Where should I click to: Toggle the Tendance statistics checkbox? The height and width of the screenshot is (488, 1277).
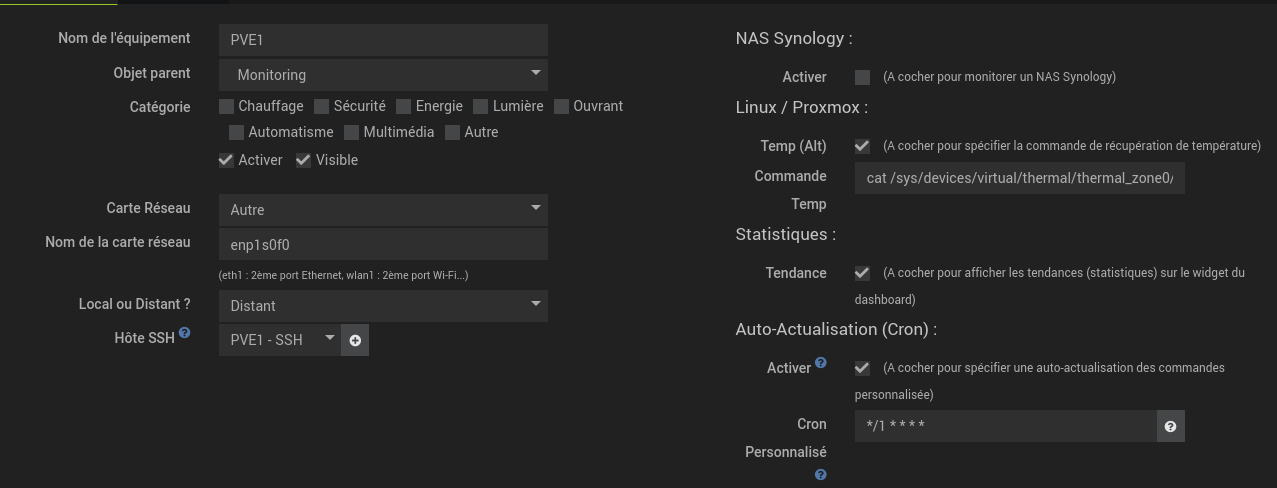click(862, 273)
